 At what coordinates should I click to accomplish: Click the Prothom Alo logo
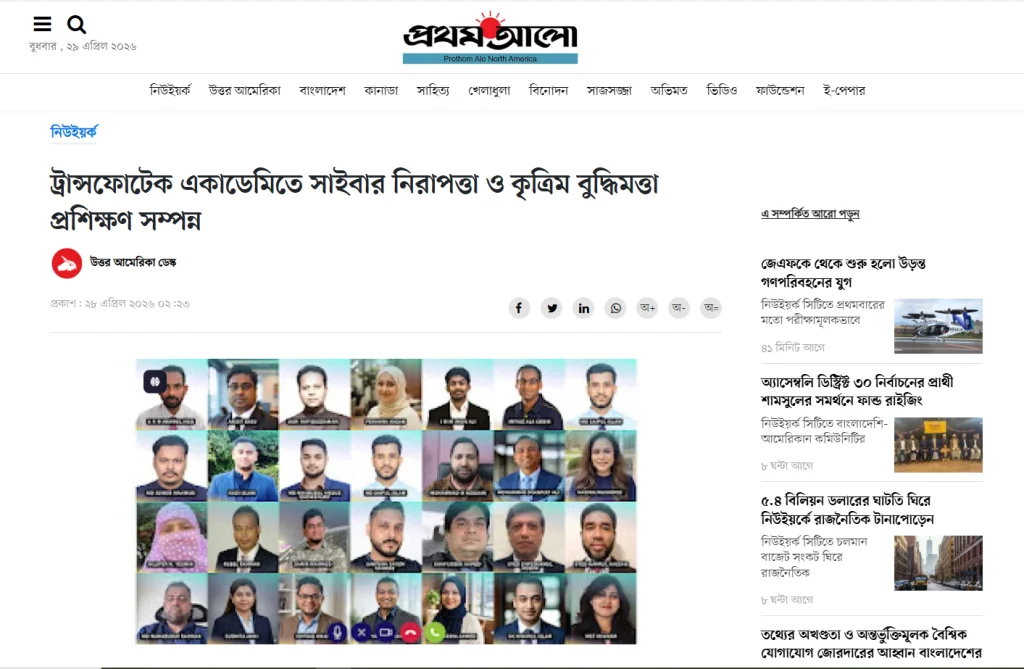pyautogui.click(x=490, y=38)
